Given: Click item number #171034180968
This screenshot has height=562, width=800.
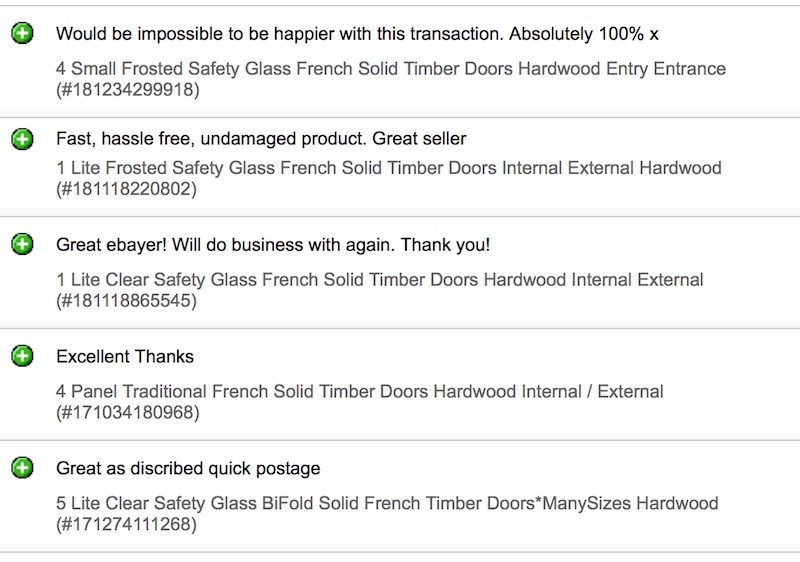Looking at the screenshot, I should 127,413.
